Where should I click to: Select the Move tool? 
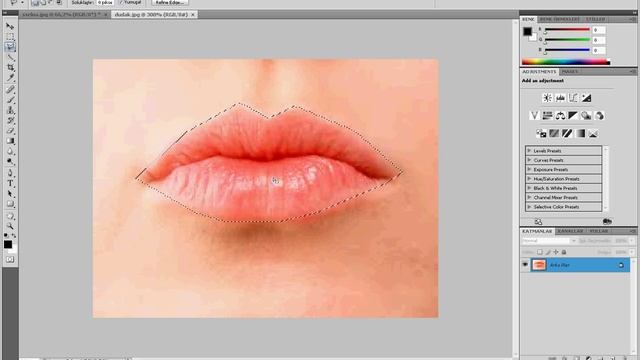click(10, 27)
